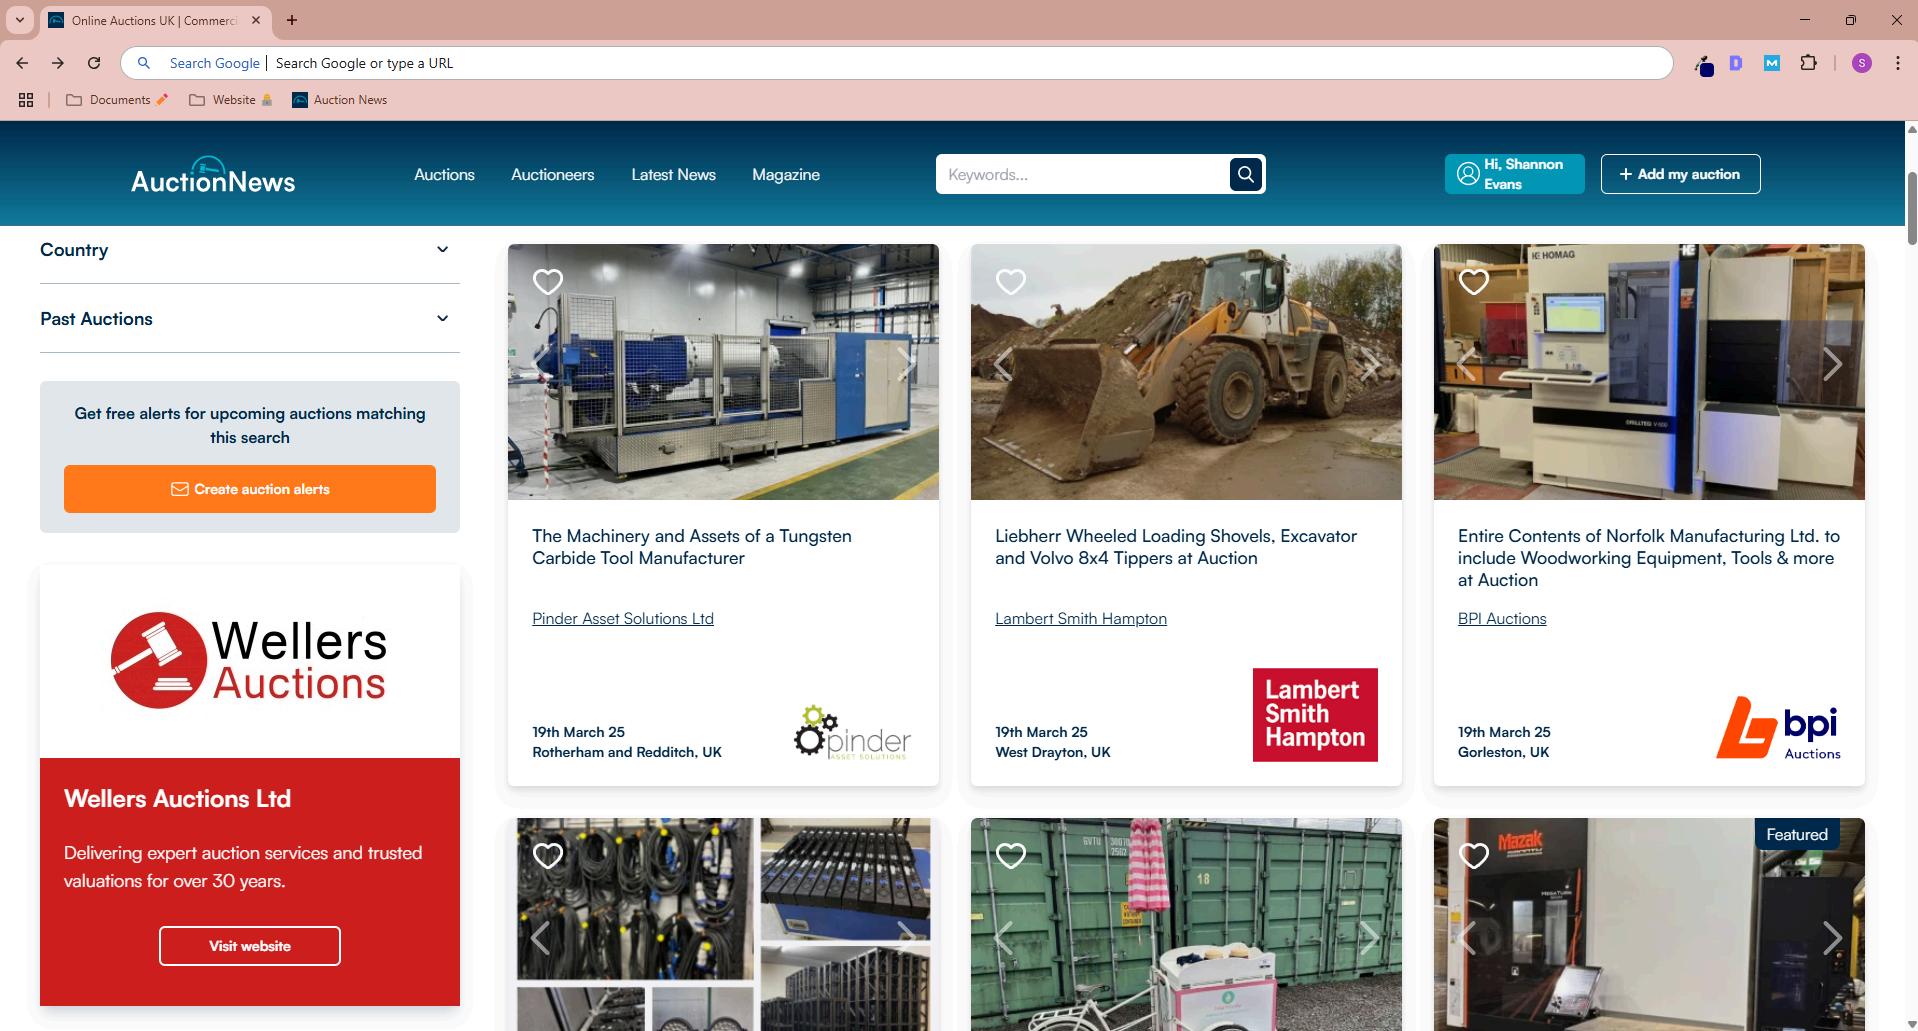1918x1031 pixels.
Task: Go back in browser history
Action: (x=22, y=63)
